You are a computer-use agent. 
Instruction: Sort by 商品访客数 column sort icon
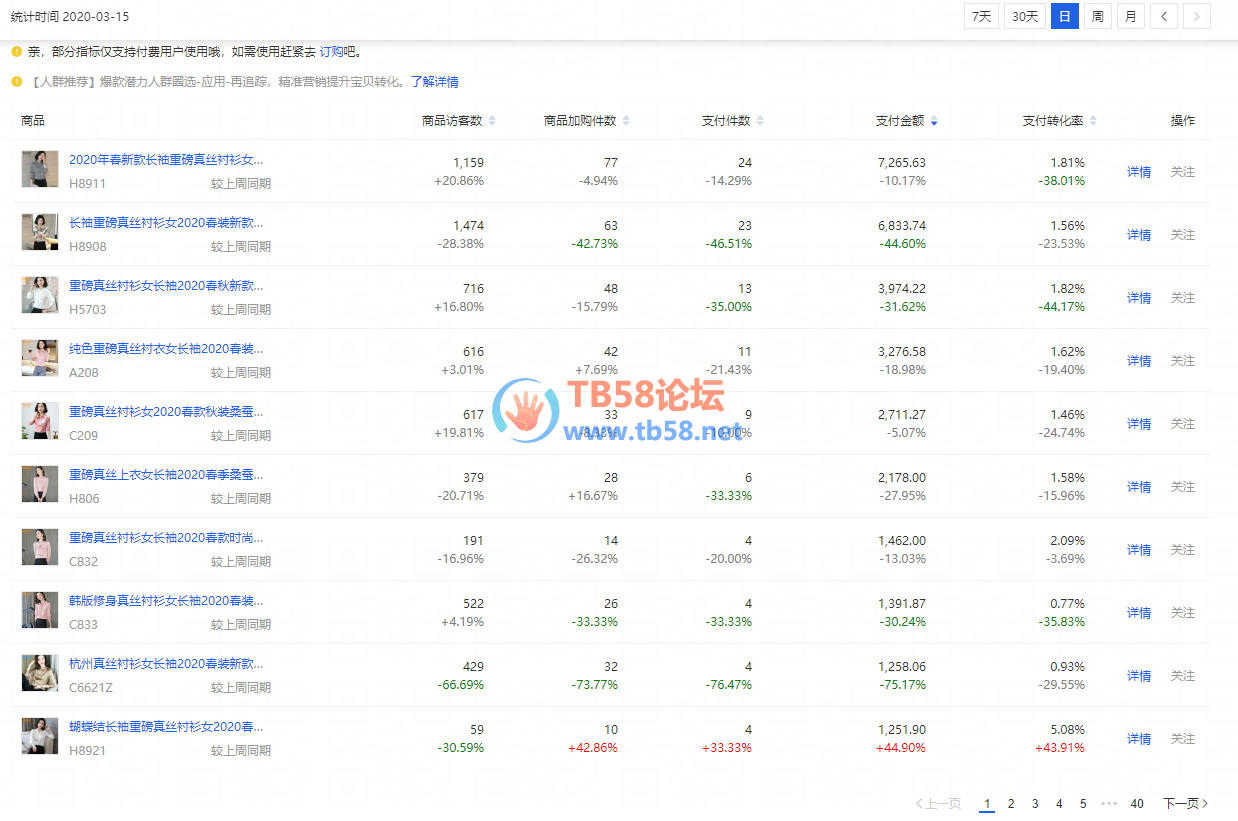(x=492, y=121)
